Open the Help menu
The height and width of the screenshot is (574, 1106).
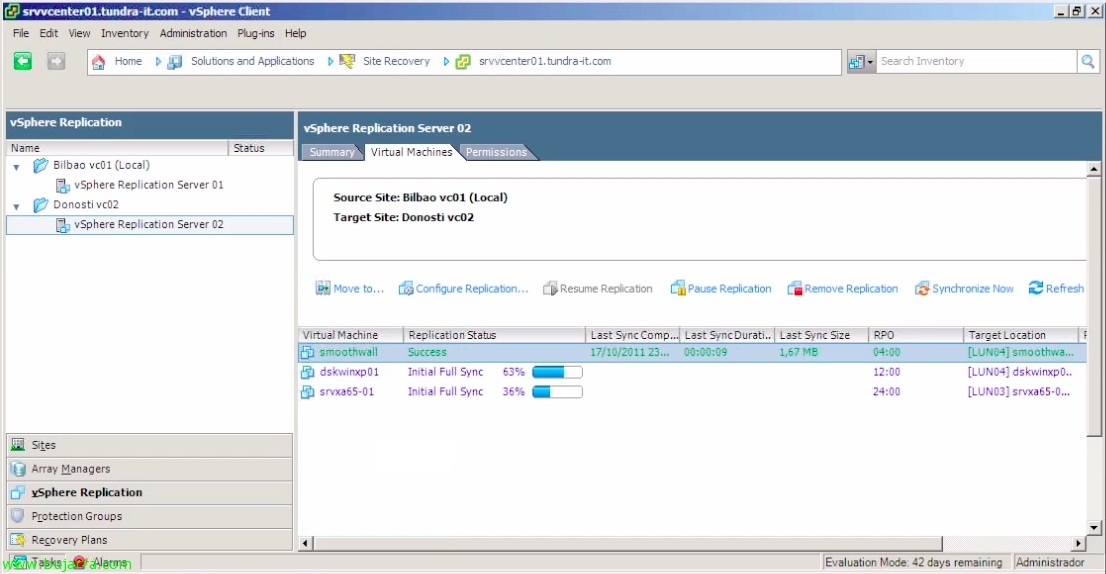pos(296,33)
